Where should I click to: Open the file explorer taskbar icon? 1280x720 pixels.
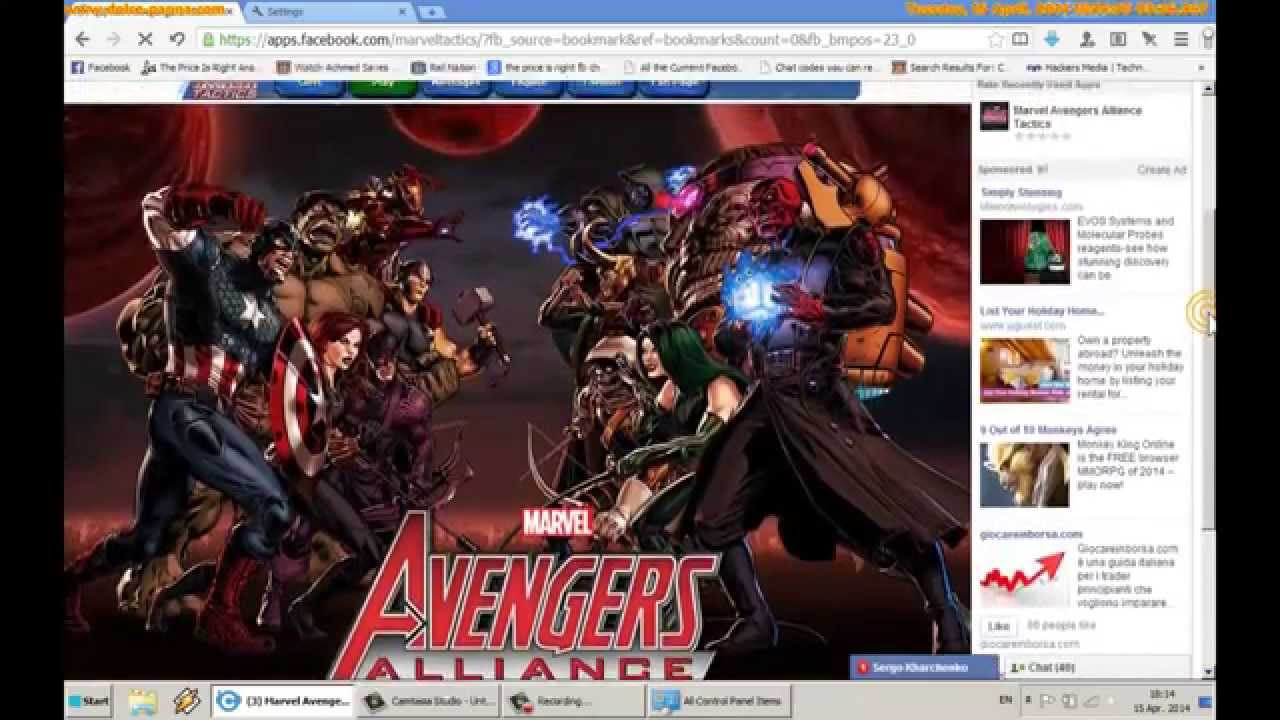[x=143, y=701]
